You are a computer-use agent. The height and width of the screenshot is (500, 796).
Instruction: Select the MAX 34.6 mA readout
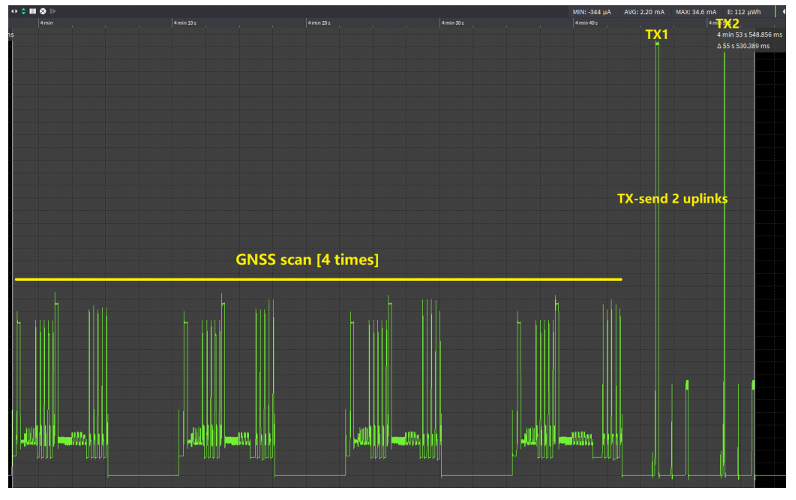coord(696,12)
